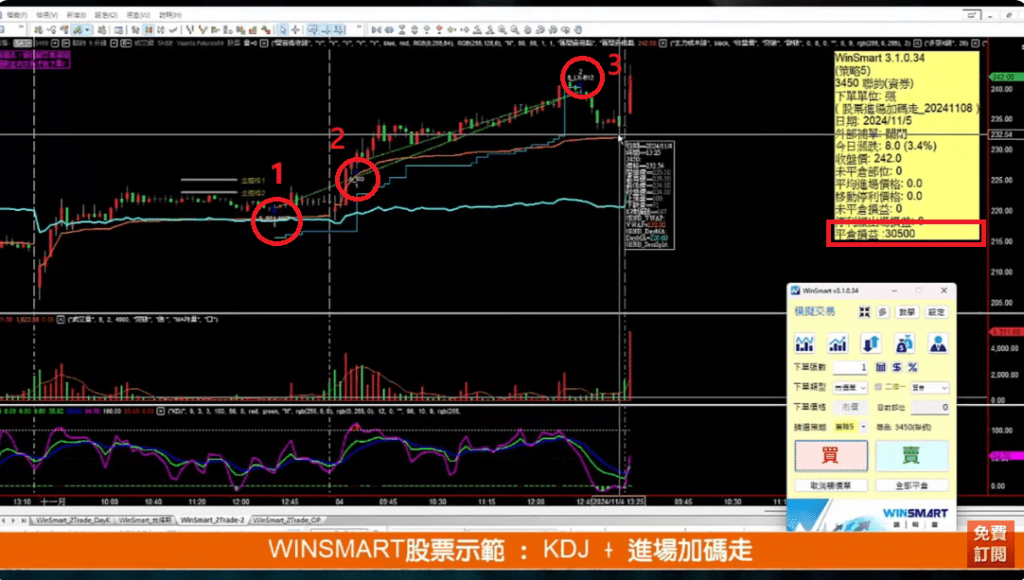Click the 市價 market price button
Viewport: 1024px width, 580px height.
[x=850, y=407]
